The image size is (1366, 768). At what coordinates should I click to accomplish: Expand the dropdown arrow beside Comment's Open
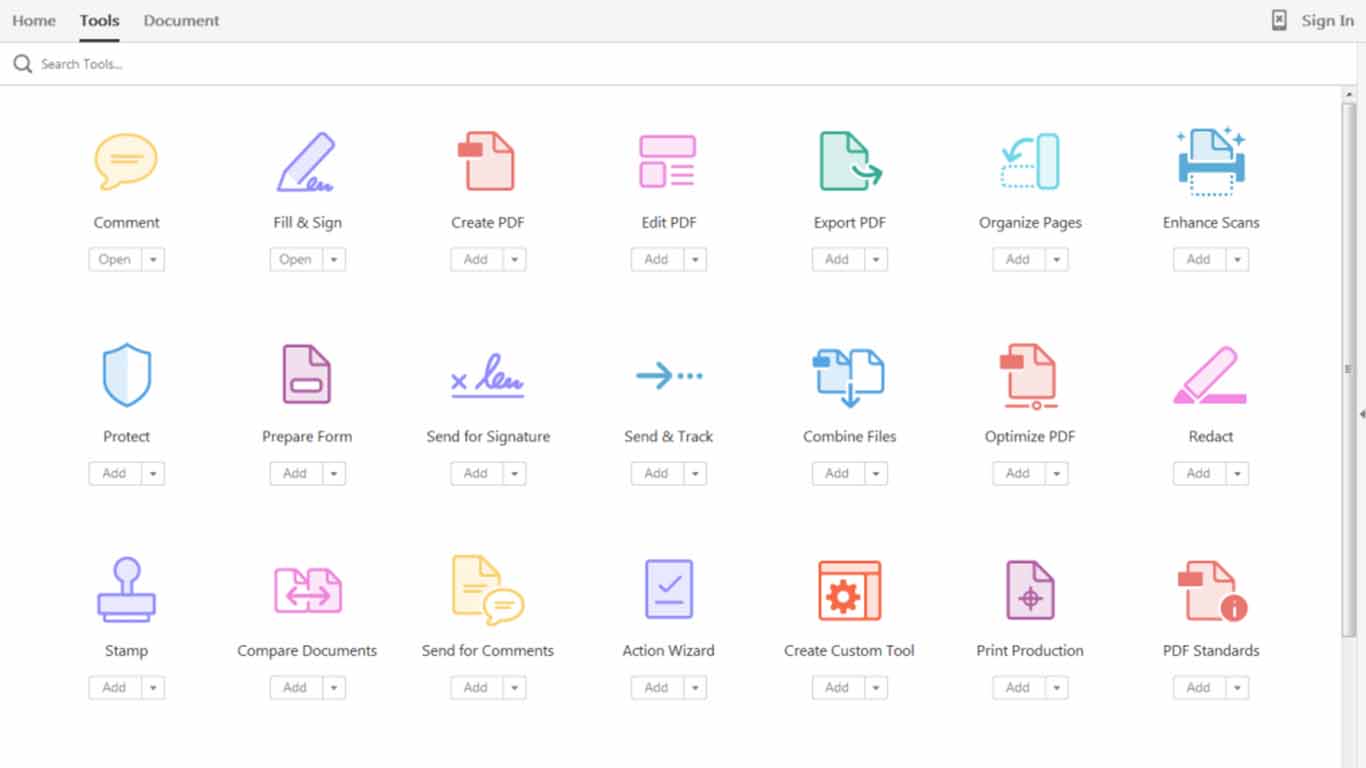click(x=153, y=260)
